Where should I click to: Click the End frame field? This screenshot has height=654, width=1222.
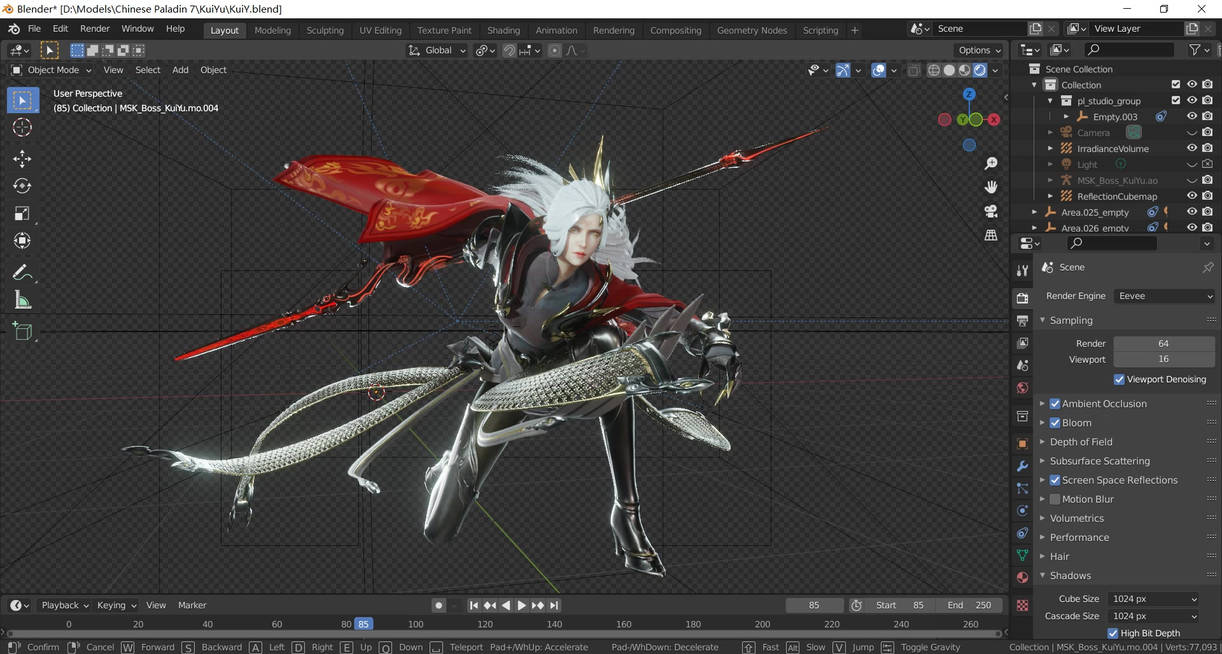point(970,605)
